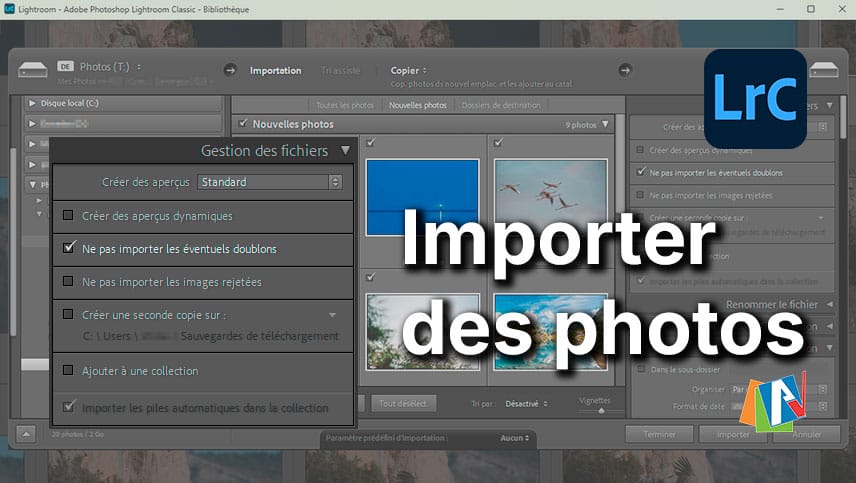Image resolution: width=856 pixels, height=483 pixels.
Task: Click the arrow icon right of Copier description
Action: pos(626,70)
